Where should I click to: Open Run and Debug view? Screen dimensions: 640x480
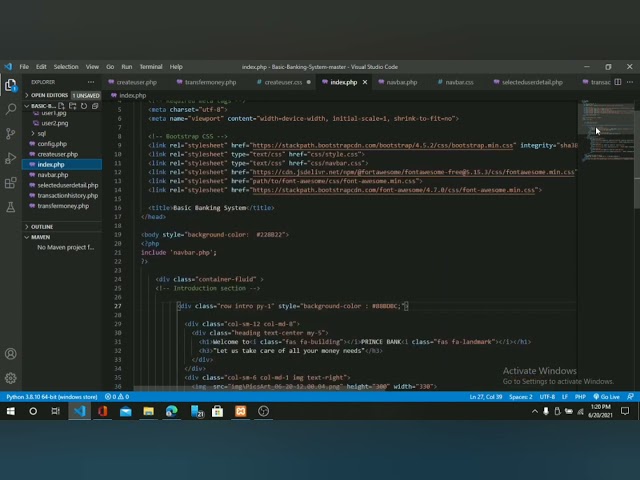11,158
